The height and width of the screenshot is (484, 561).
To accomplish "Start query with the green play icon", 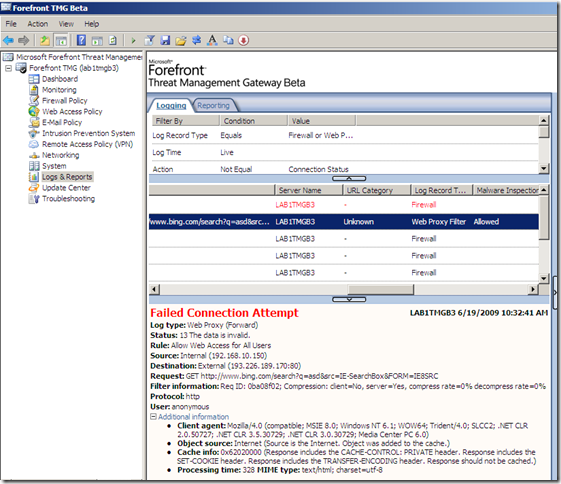I will point(133,40).
